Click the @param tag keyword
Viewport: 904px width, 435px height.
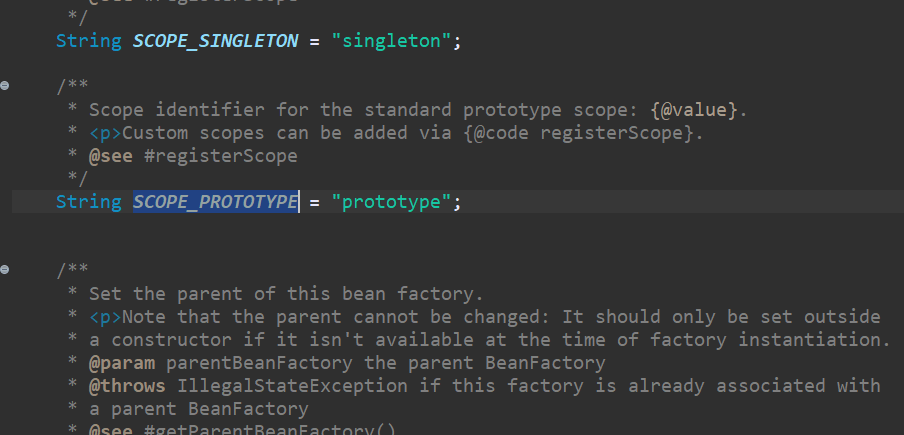pos(122,363)
